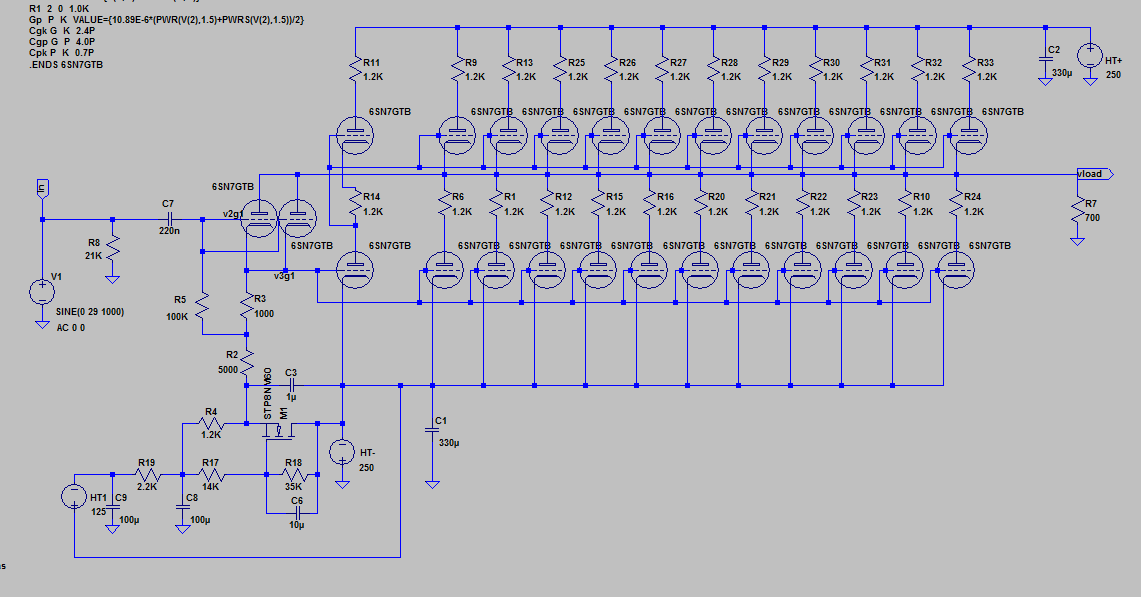The image size is (1141, 597).
Task: Select resistor R6 symbol
Action: coord(445,204)
